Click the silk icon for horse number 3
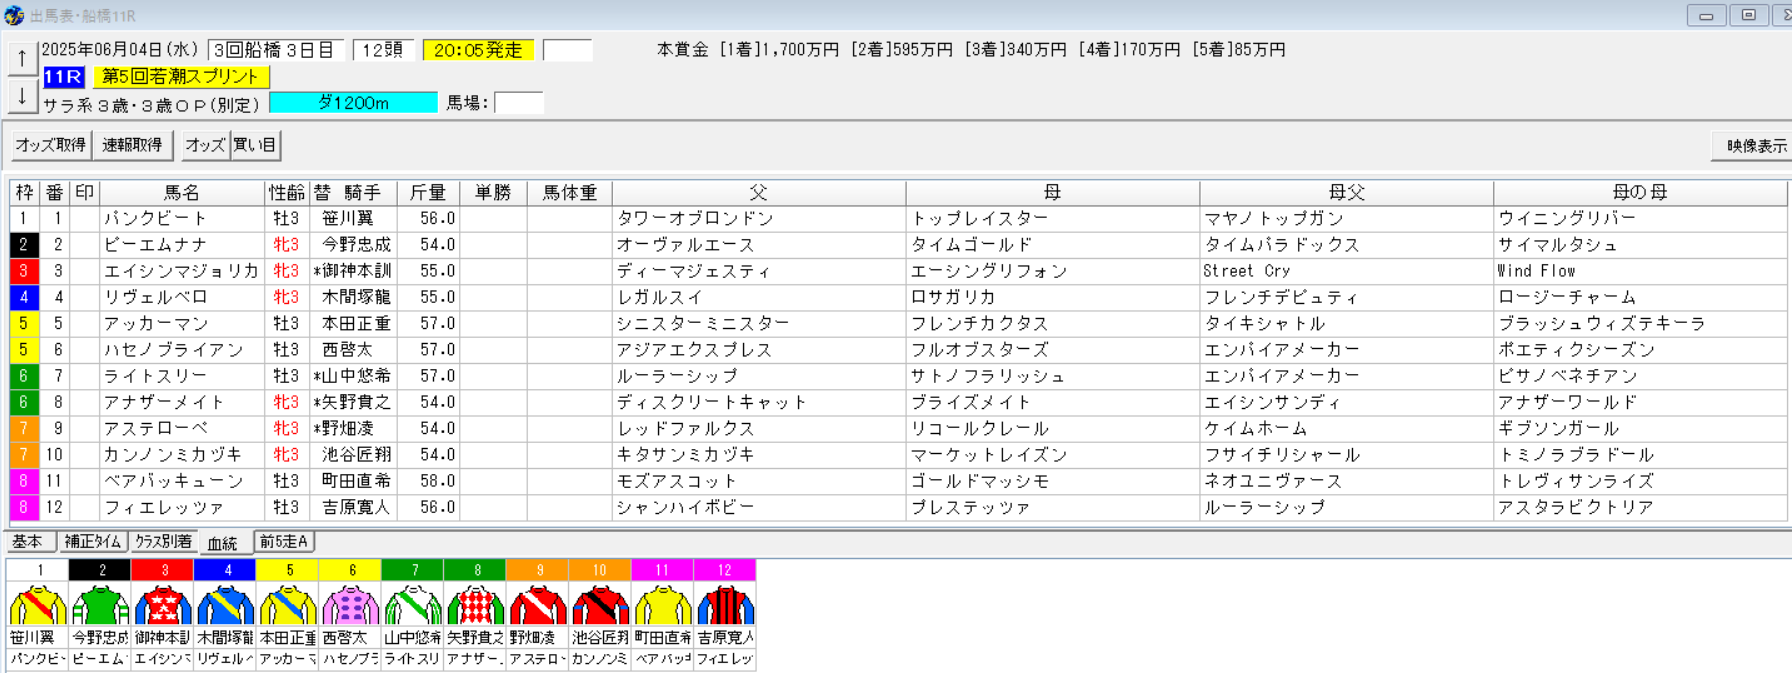 [163, 605]
